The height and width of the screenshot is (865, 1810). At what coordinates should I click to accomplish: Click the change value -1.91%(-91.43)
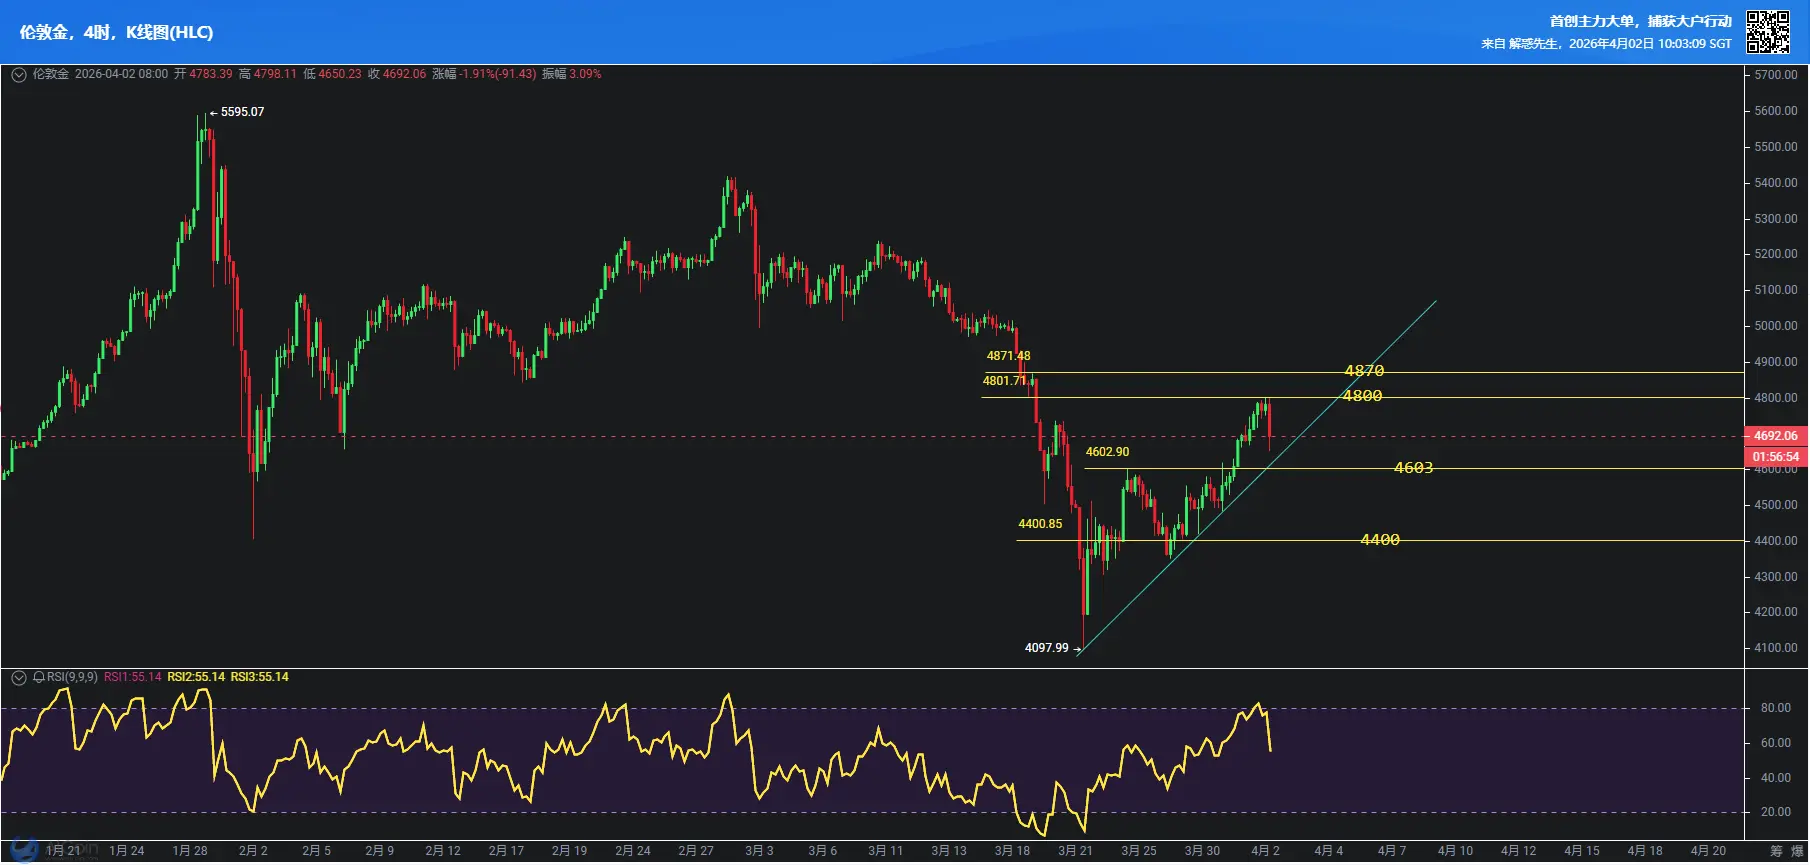[498, 75]
